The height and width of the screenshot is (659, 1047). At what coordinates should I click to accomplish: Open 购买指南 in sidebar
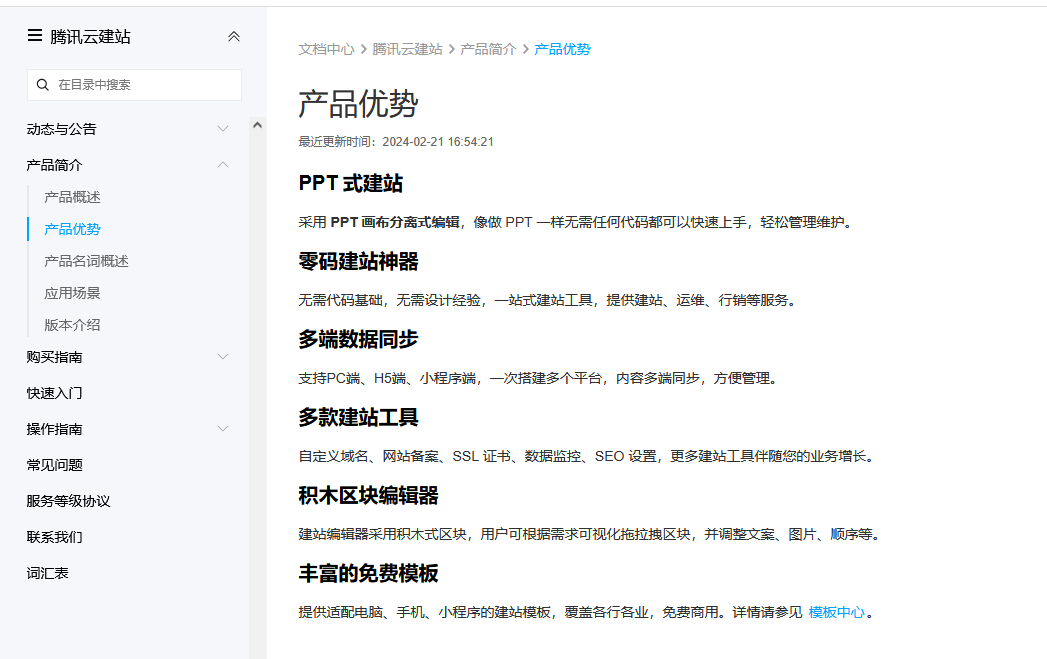pyautogui.click(x=55, y=357)
